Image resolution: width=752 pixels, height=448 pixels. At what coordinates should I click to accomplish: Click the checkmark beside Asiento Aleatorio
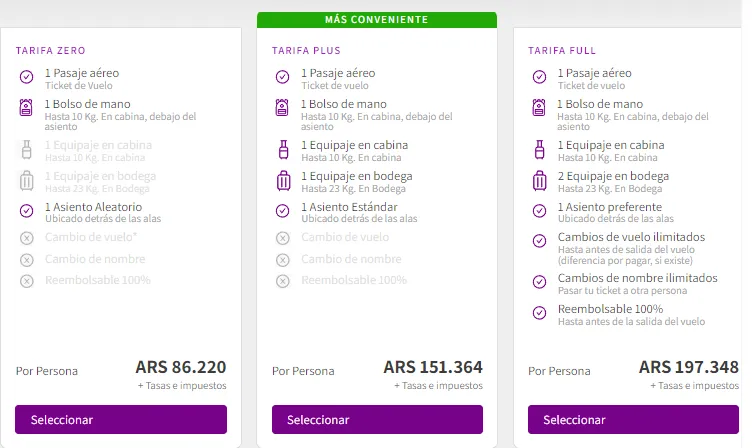(26, 210)
